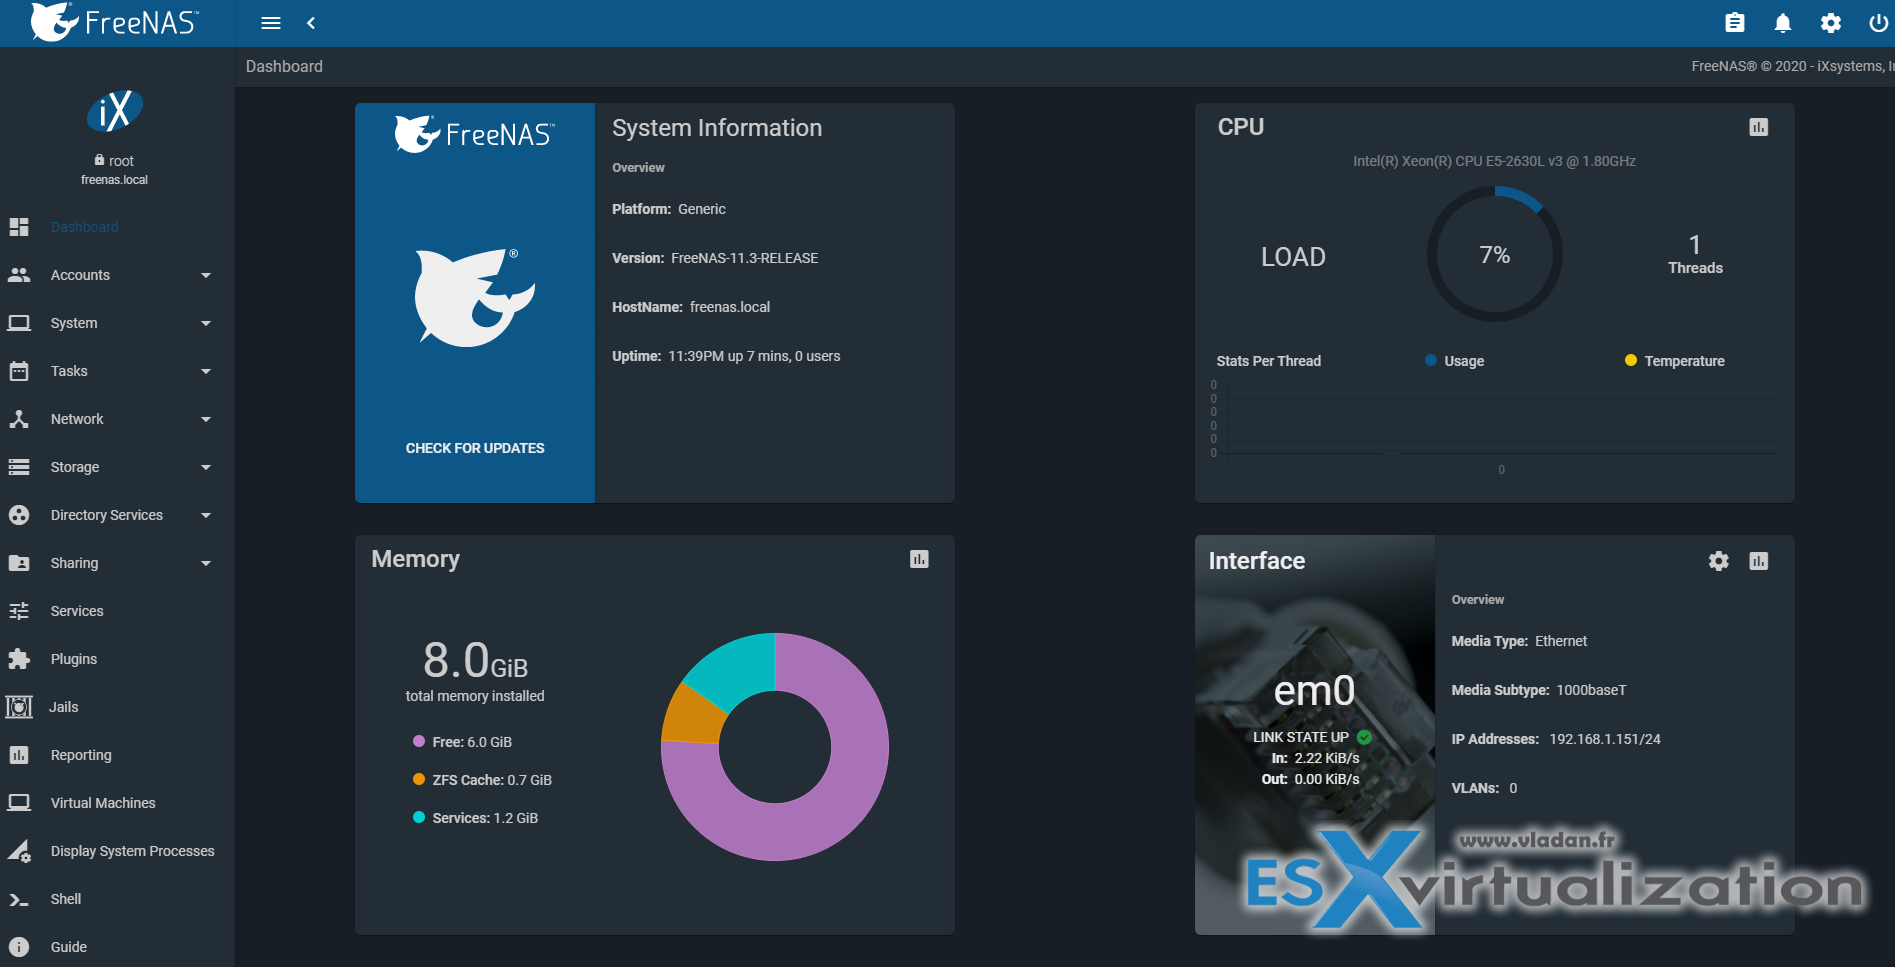1895x967 pixels.
Task: Click the CPU load gauge
Action: pyautogui.click(x=1495, y=254)
